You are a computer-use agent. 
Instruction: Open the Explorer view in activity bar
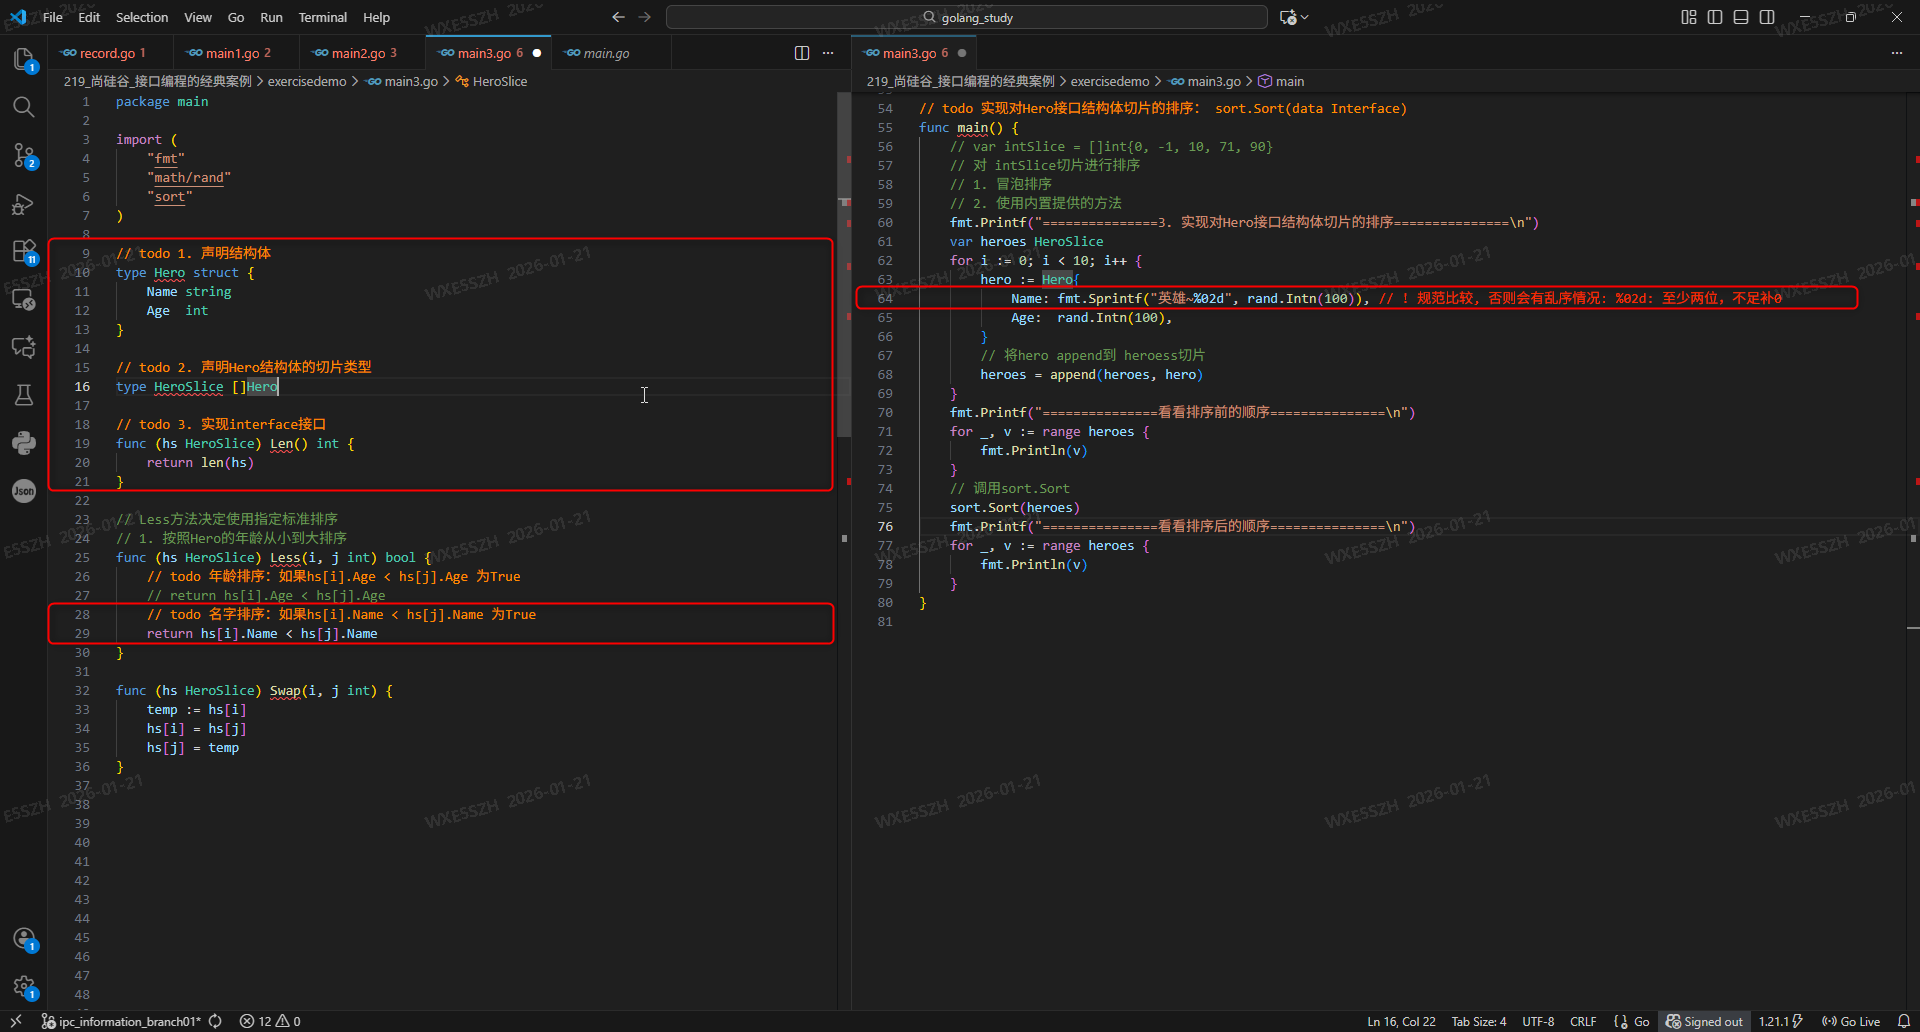(24, 60)
